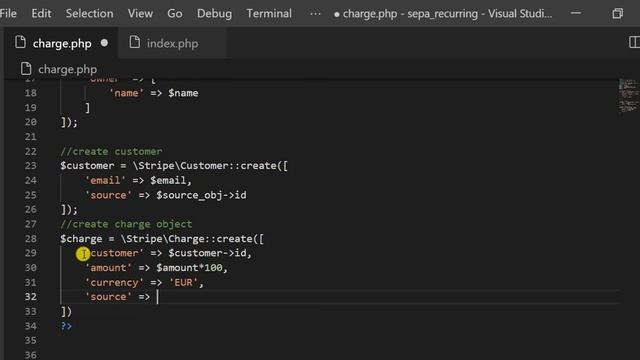This screenshot has height=360, width=640.
Task: Click line number 23 in gutter
Action: pyautogui.click(x=31, y=166)
